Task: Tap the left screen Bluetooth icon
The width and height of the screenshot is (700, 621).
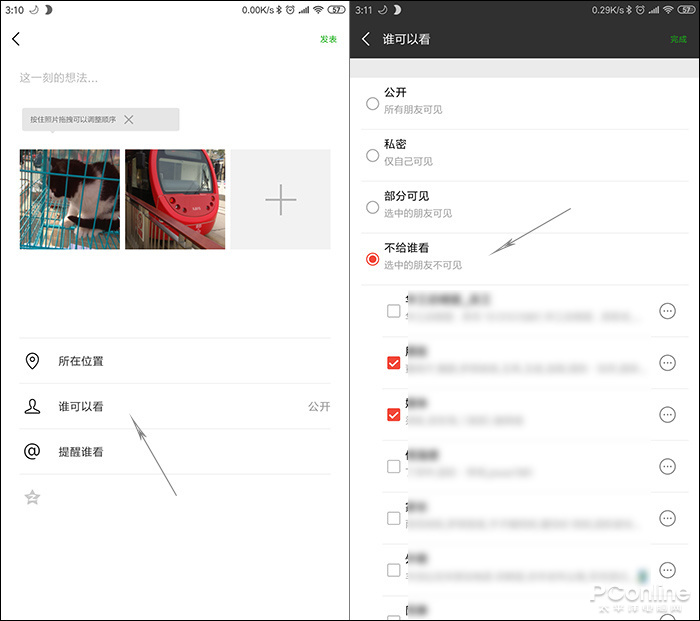Action: coord(279,10)
